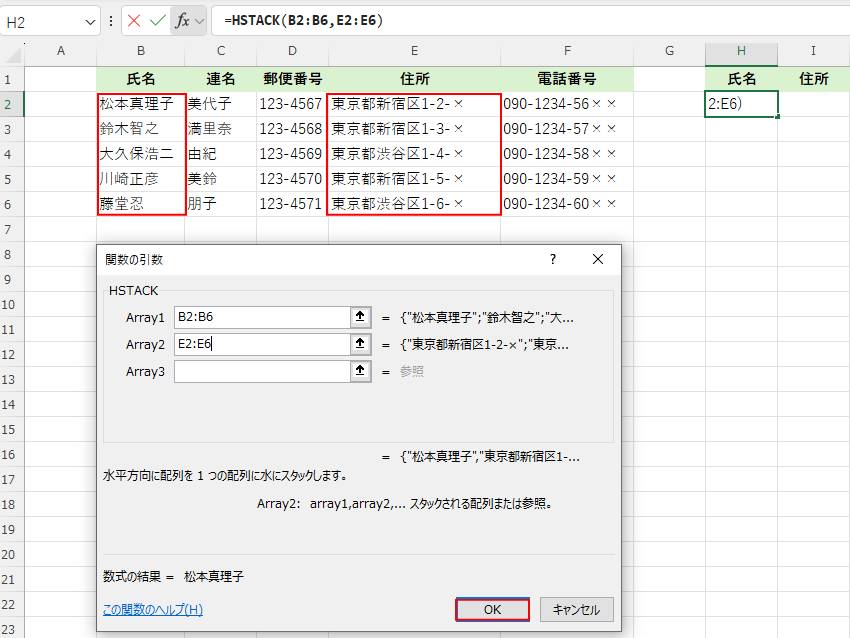Click the dialog help question mark icon
The width and height of the screenshot is (850, 638).
[x=552, y=259]
